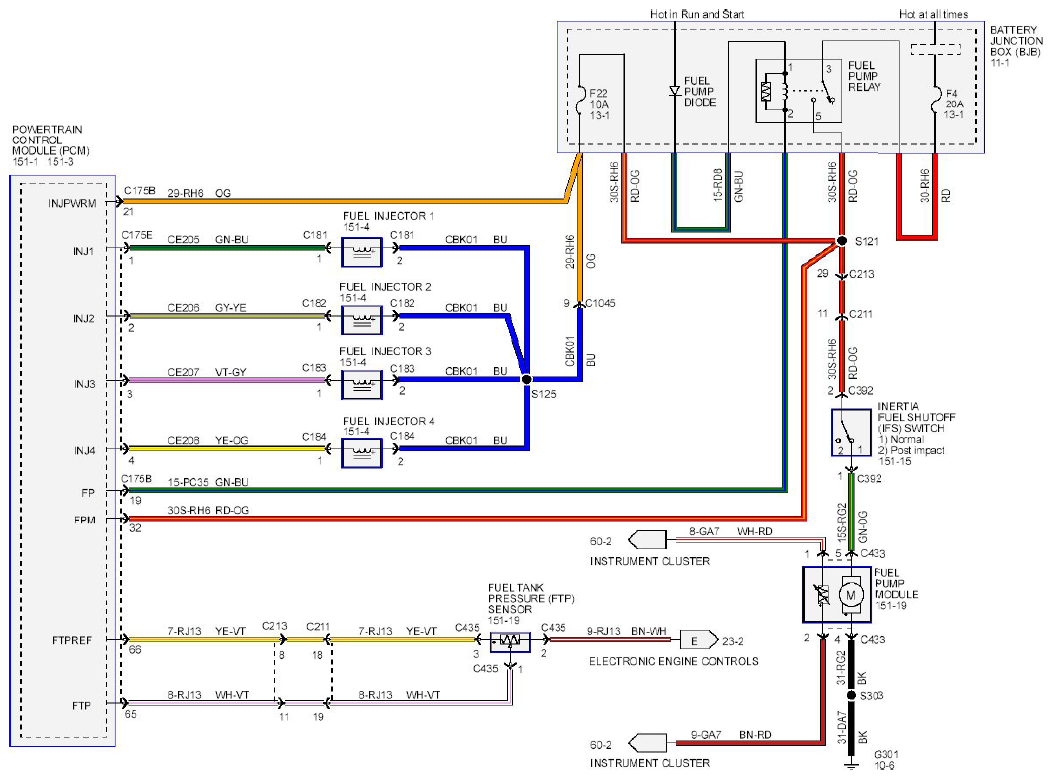Image resolution: width=1052 pixels, height=779 pixels.
Task: Click the Electronic Engine Controls E arrow
Action: pos(698,641)
